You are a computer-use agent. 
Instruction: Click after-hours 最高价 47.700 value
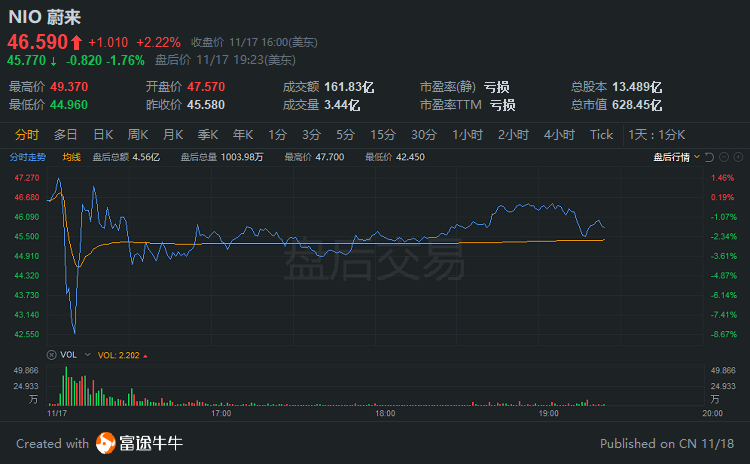pos(330,157)
